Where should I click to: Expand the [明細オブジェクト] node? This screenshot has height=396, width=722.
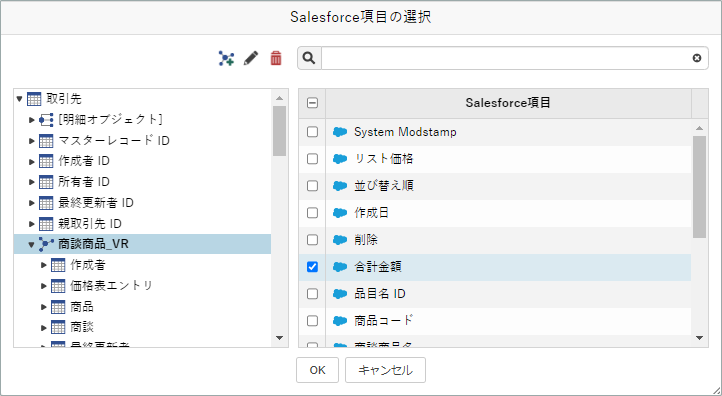[x=32, y=120]
